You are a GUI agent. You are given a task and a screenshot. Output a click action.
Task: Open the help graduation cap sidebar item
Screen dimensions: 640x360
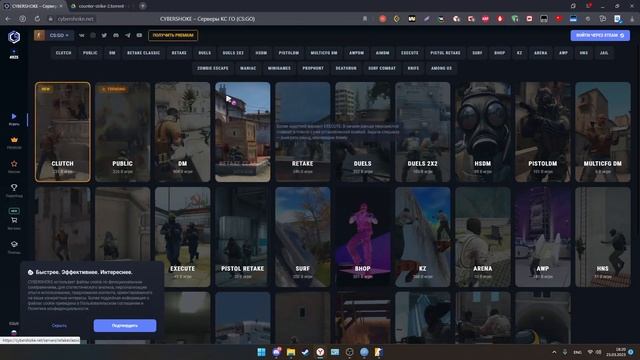pos(14,247)
